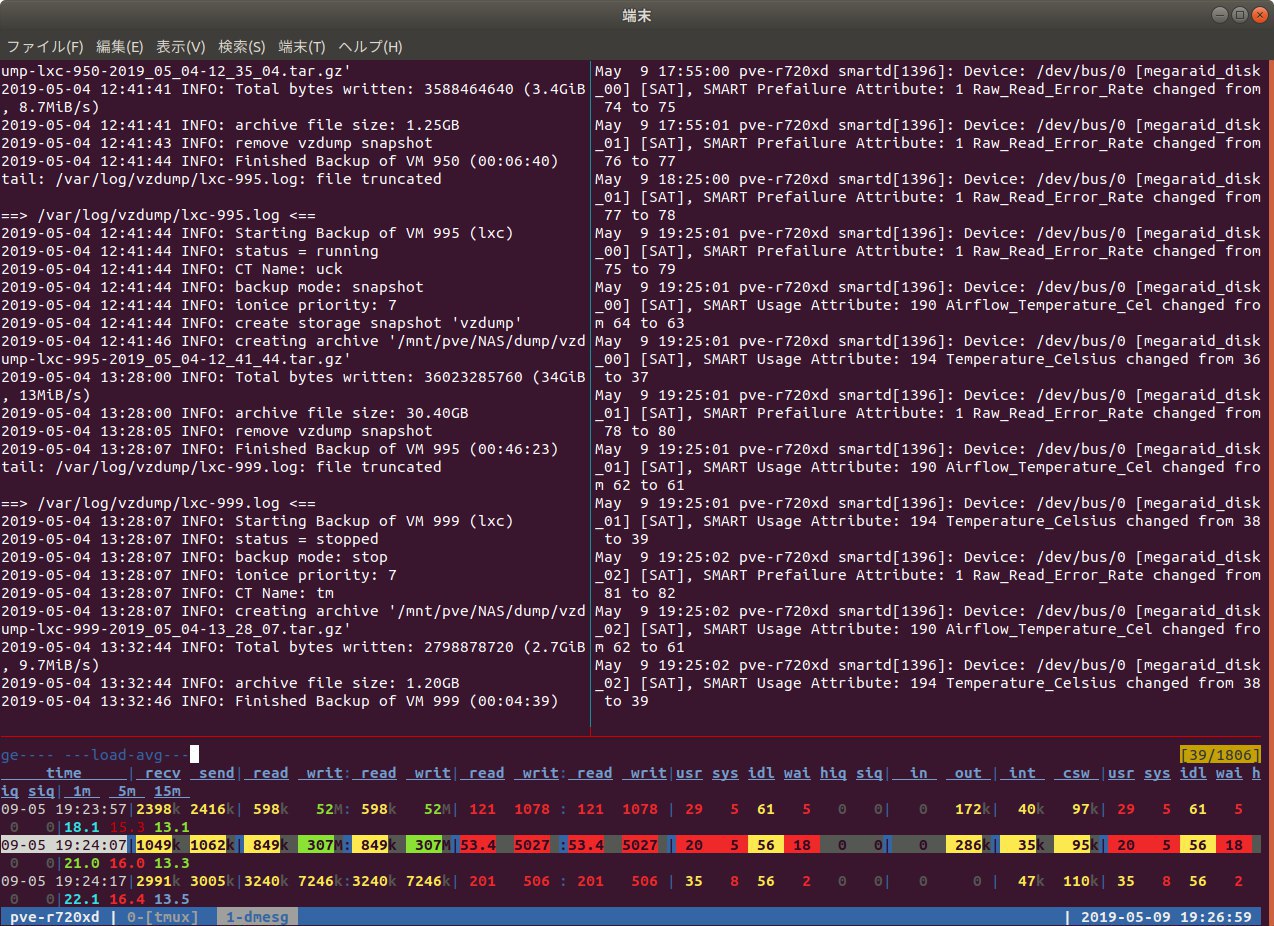Click 'archive file size: 30.40GB' line
This screenshot has width=1274, height=926.
pyautogui.click(x=234, y=413)
